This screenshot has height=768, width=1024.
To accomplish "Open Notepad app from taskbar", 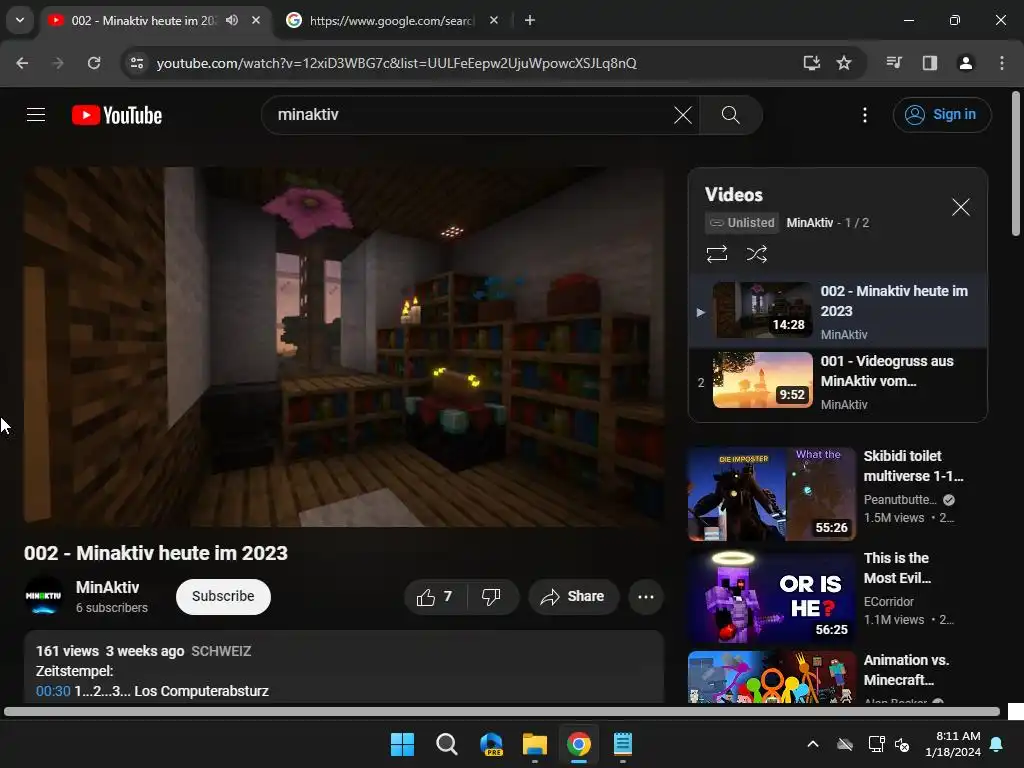I will [623, 744].
